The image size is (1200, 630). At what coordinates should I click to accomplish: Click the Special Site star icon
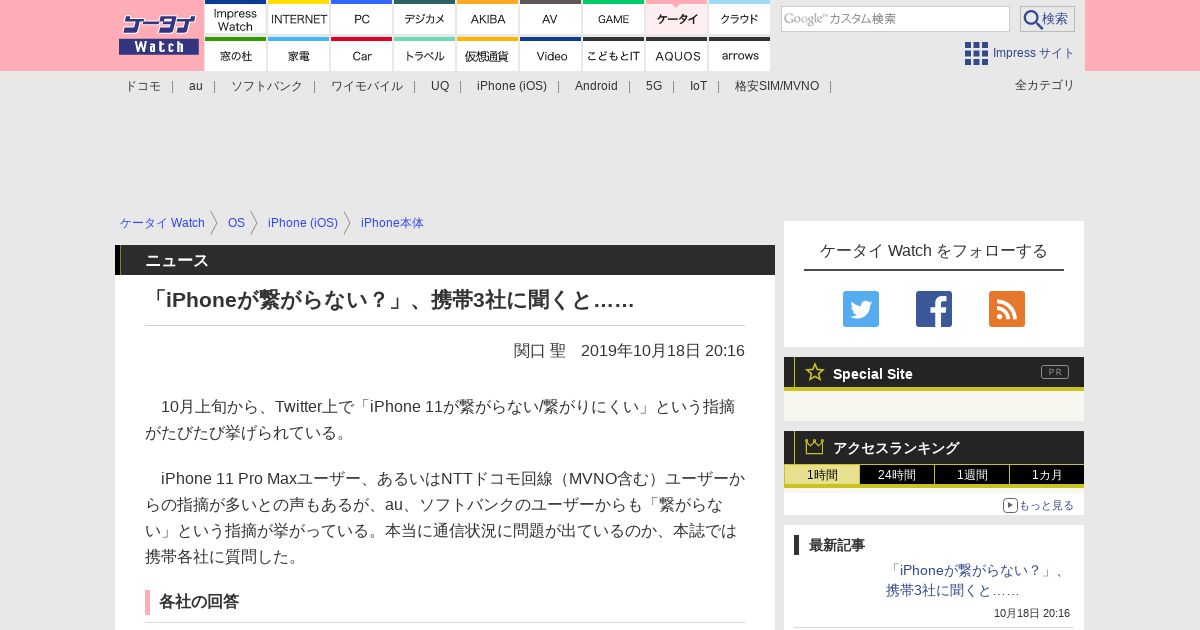coord(815,372)
